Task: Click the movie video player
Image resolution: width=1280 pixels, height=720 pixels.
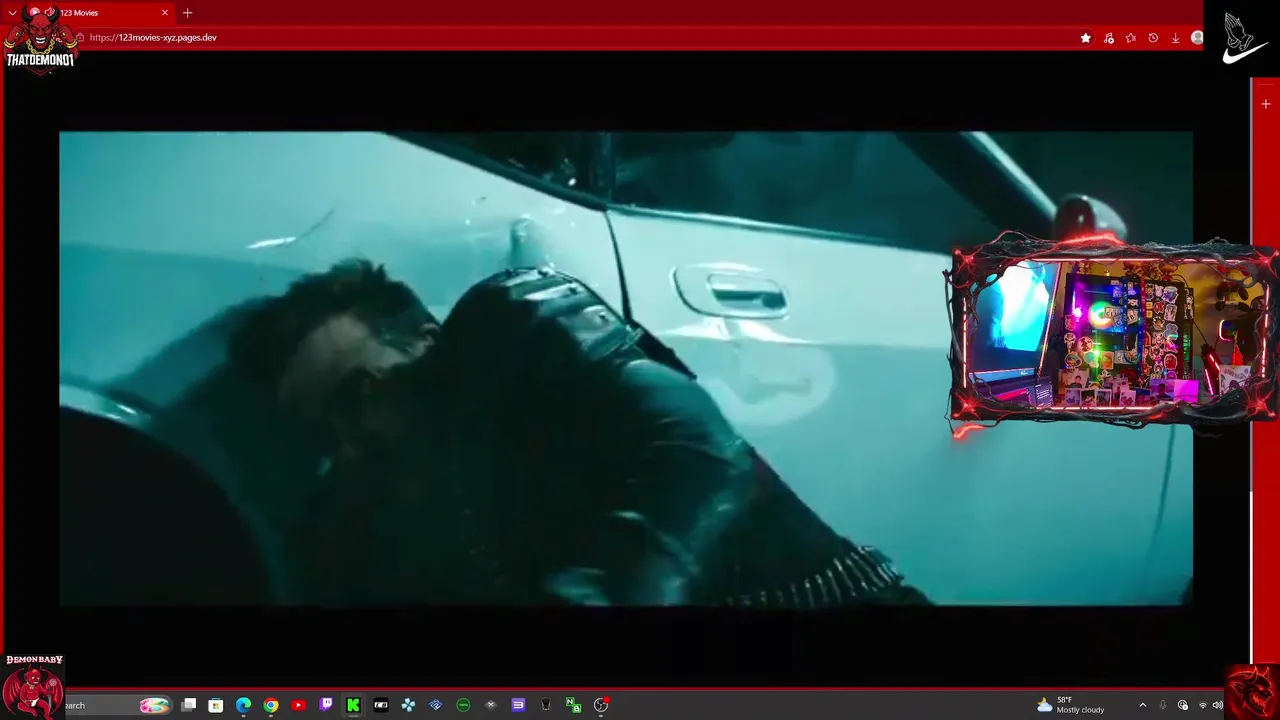Action: pos(625,368)
